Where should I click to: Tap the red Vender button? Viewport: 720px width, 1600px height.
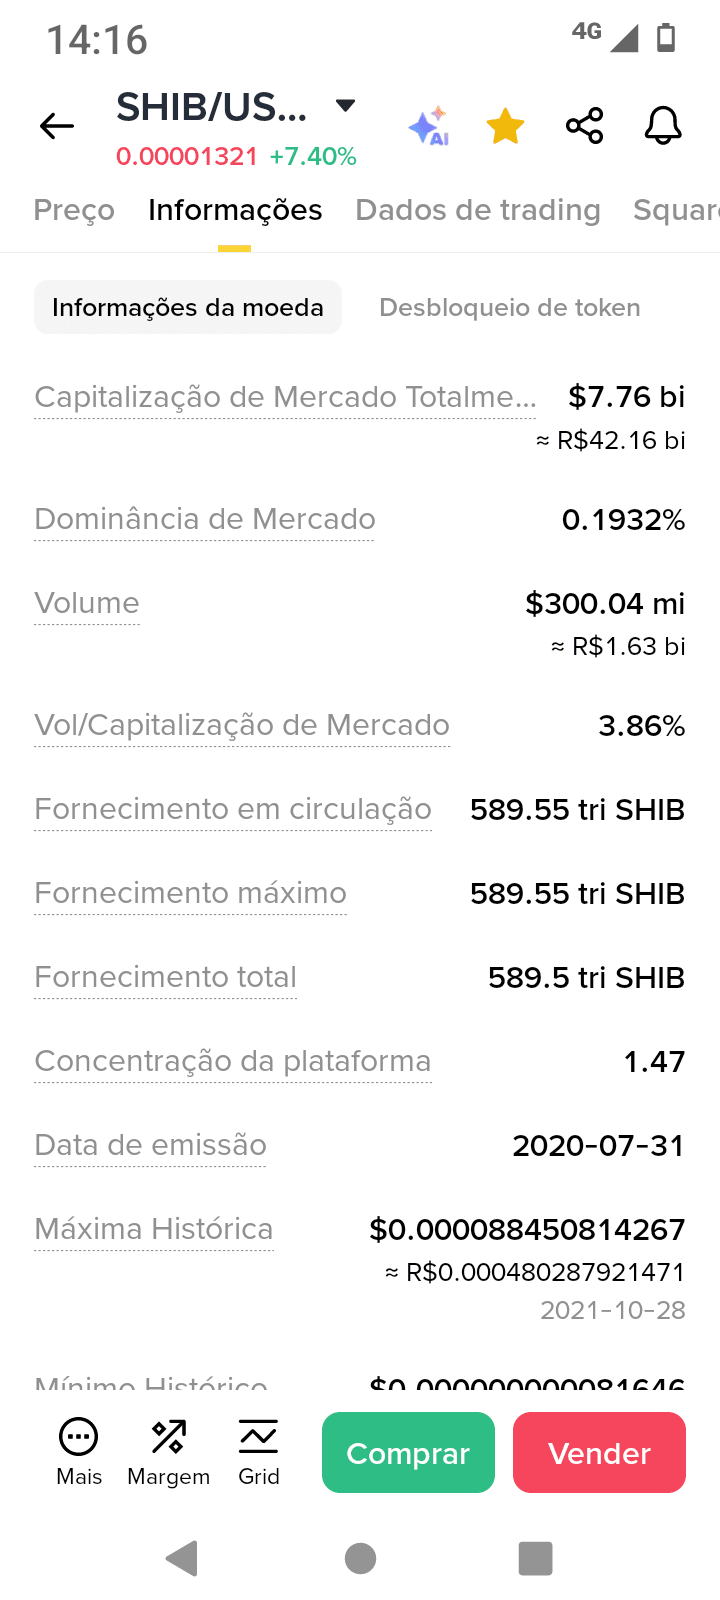(x=599, y=1452)
